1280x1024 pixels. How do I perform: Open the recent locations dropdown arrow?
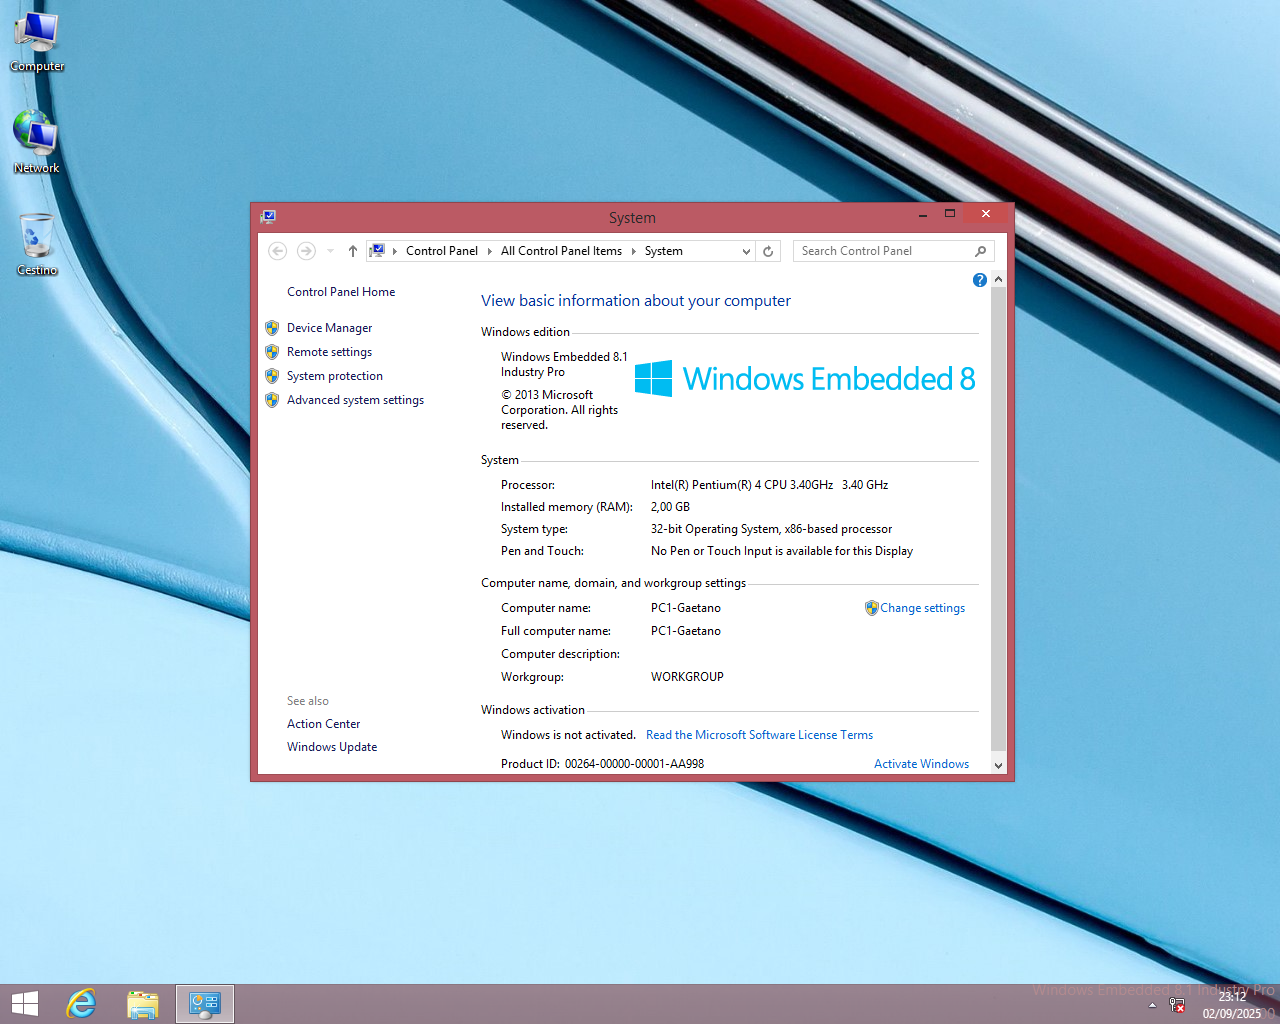click(331, 251)
